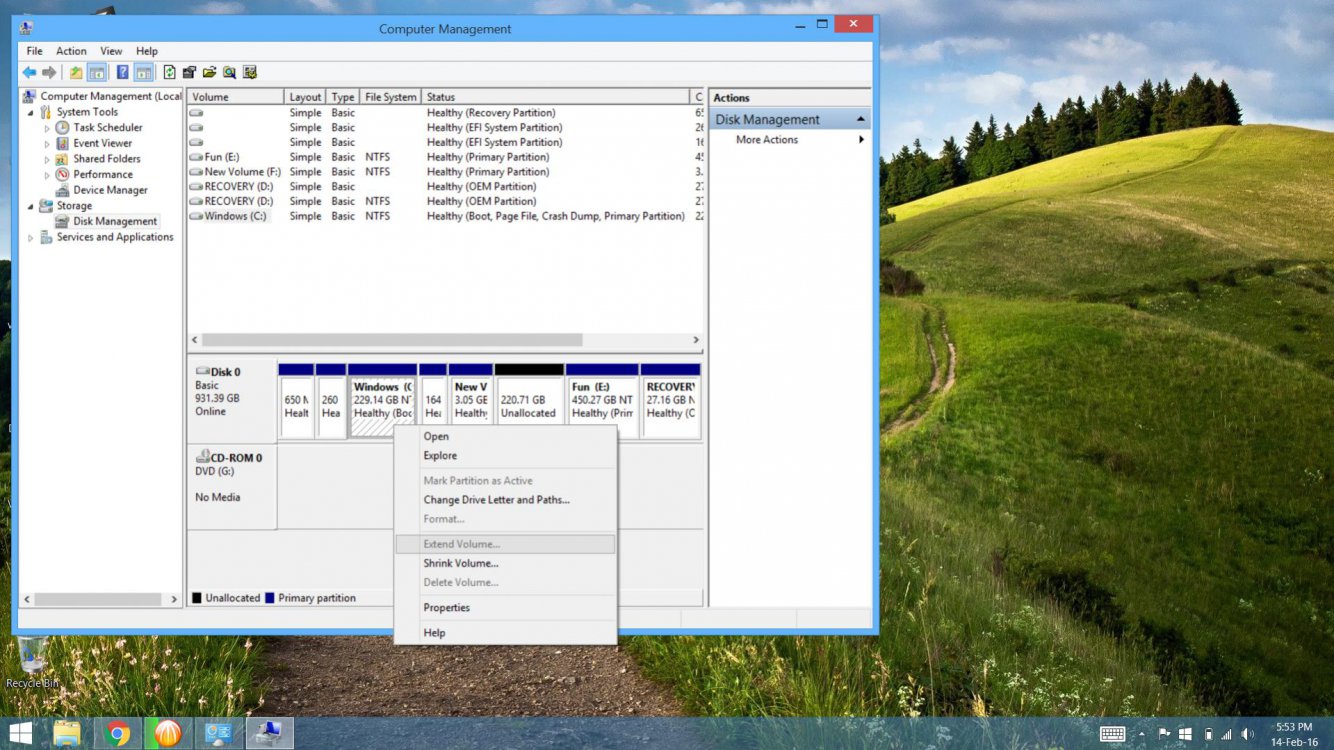
Task: Sort by the File System column header
Action: click(x=391, y=97)
